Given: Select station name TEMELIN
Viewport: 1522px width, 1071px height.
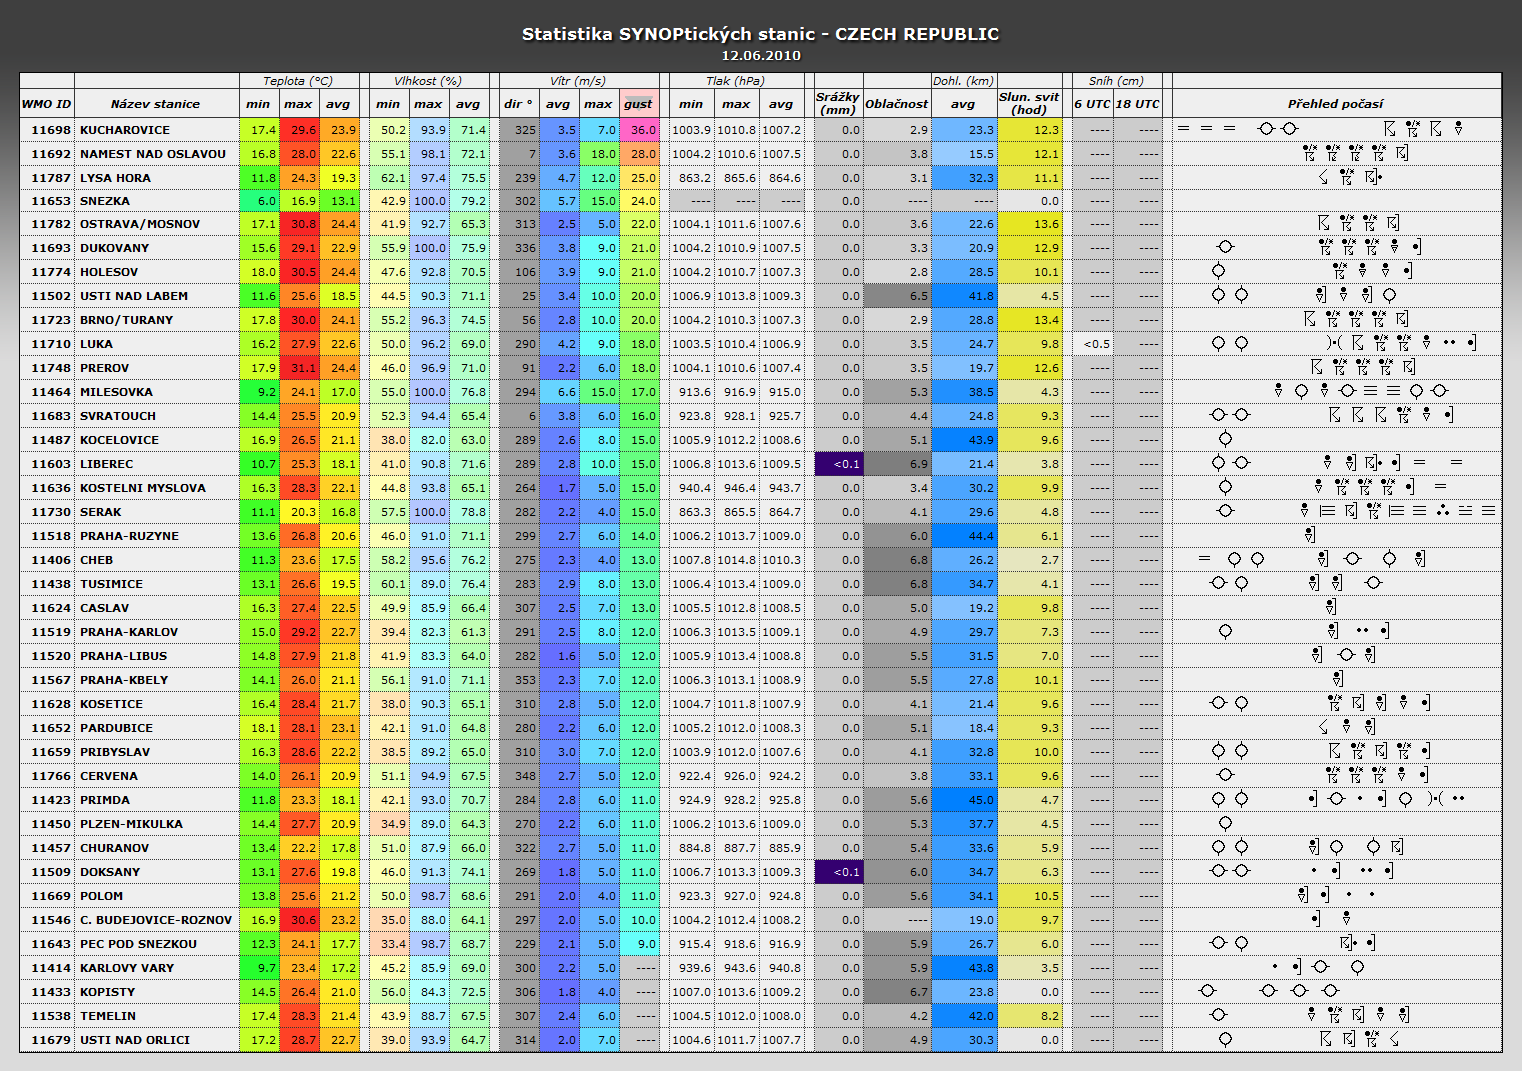Looking at the screenshot, I should (x=108, y=1016).
